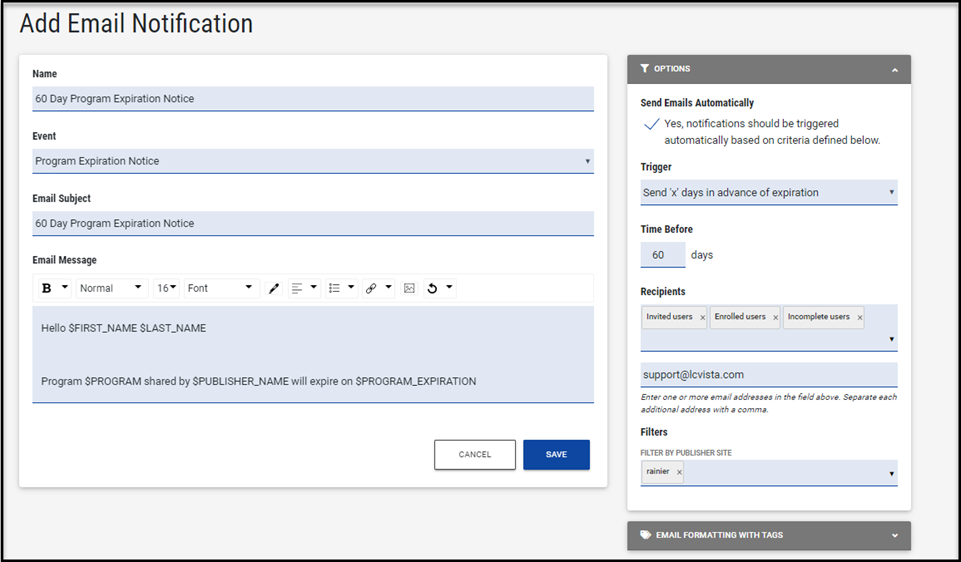This screenshot has height=562, width=961.
Task: Click the text alignment icon
Action: [297, 288]
